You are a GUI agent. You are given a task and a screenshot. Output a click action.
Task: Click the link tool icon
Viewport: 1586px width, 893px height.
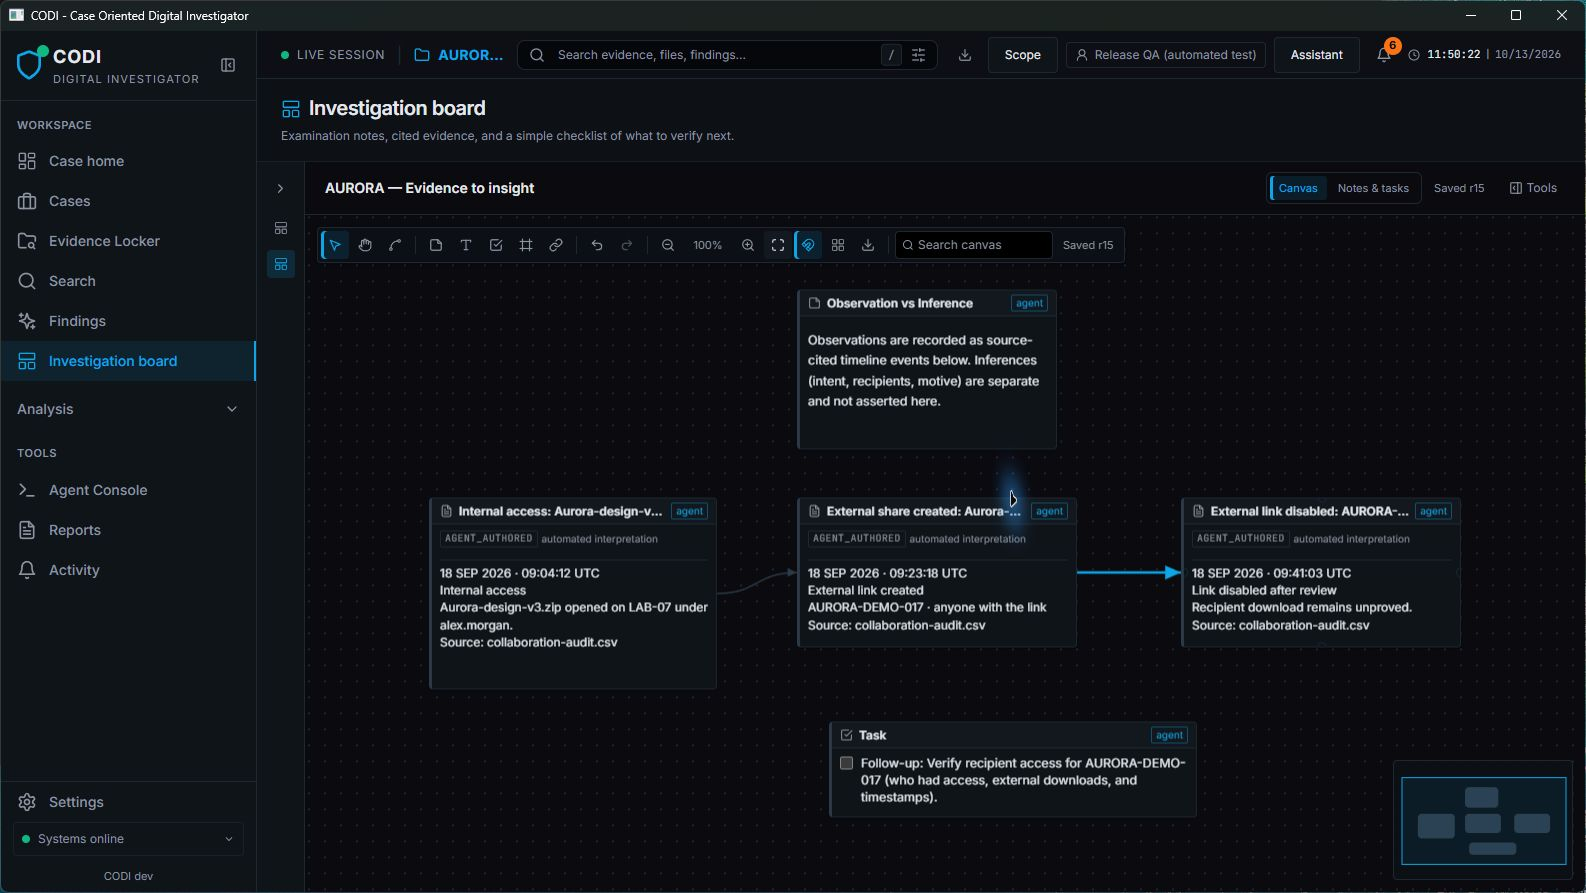tap(556, 245)
